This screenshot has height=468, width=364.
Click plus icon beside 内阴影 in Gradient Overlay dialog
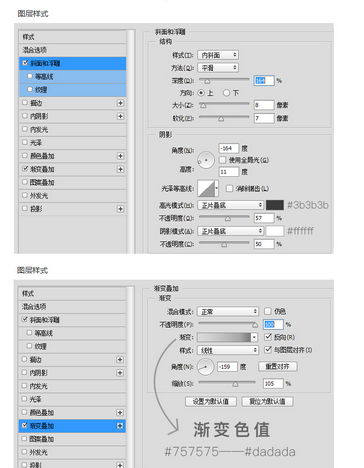coord(120,373)
